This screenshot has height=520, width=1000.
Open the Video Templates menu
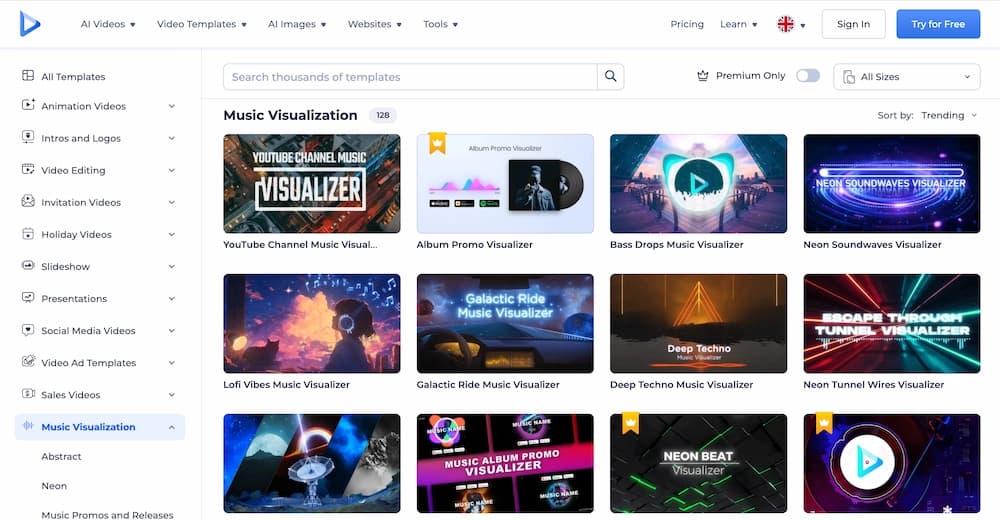click(202, 24)
